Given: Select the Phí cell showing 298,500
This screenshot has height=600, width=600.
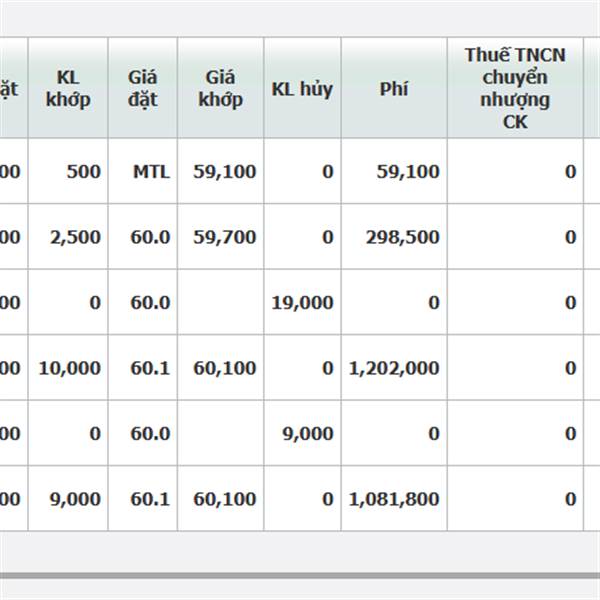Looking at the screenshot, I should pyautogui.click(x=394, y=236).
